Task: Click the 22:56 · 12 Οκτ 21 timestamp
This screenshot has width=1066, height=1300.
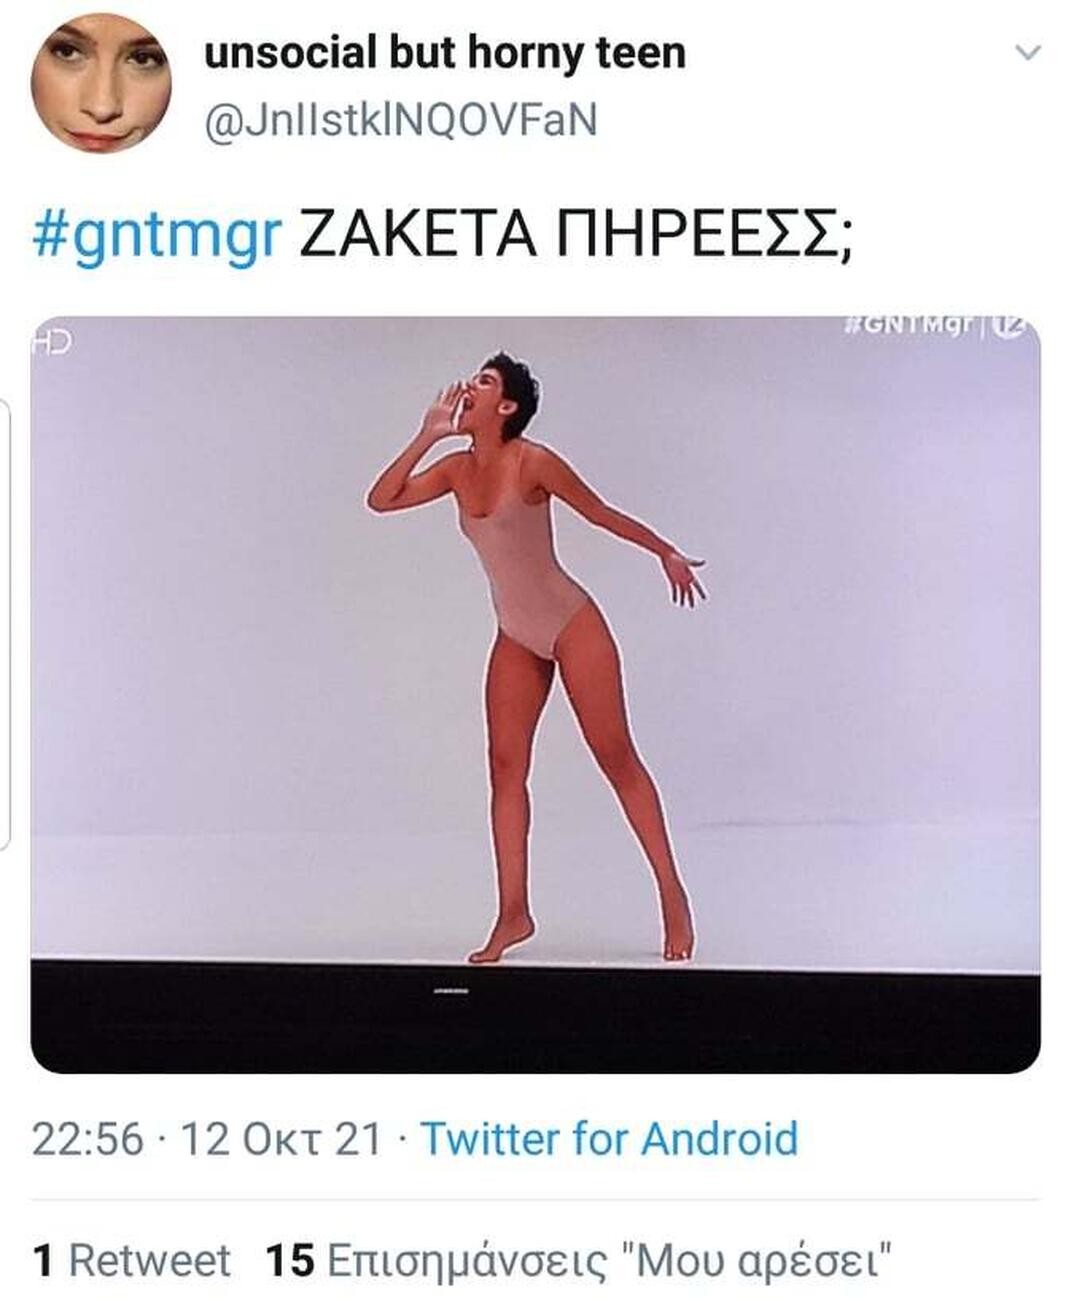Action: pyautogui.click(x=210, y=1136)
